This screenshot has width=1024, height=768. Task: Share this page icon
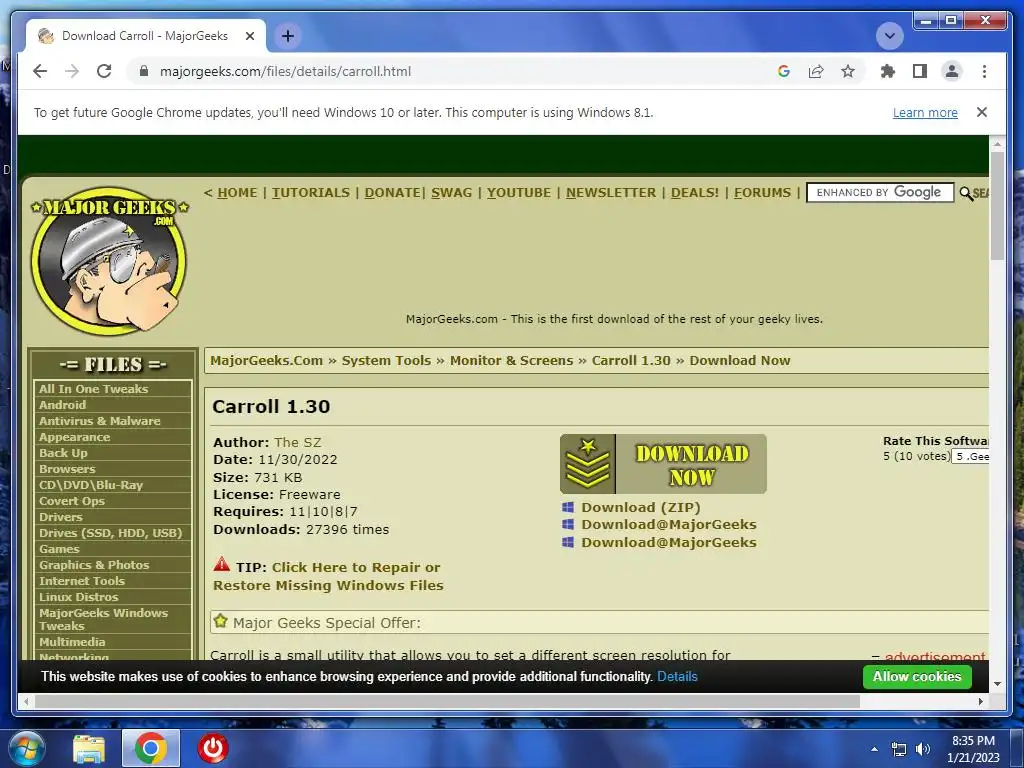pos(816,71)
